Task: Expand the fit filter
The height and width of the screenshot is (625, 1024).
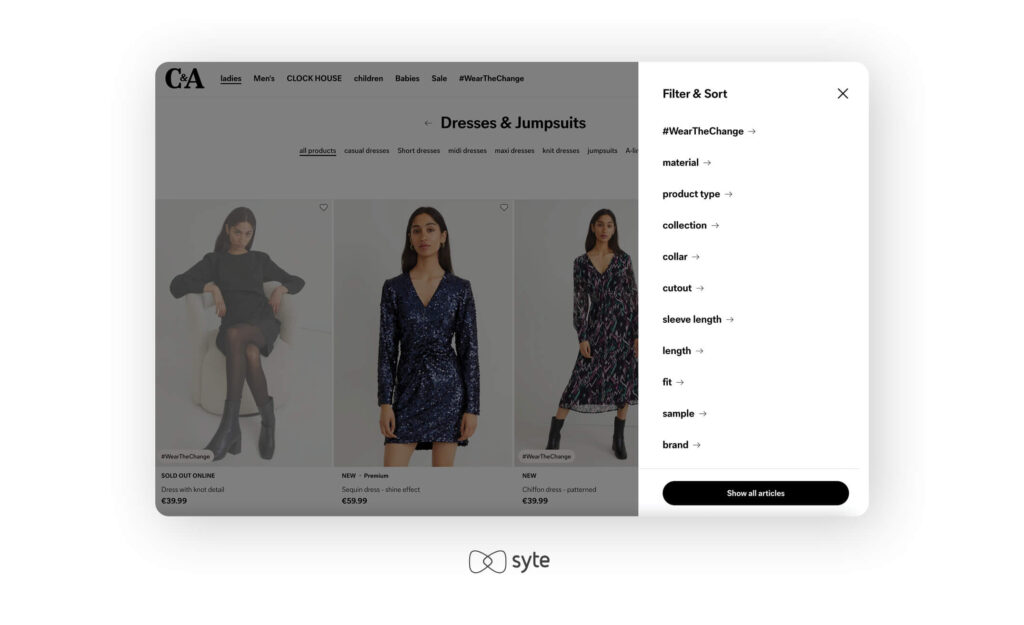Action: pyautogui.click(x=673, y=382)
